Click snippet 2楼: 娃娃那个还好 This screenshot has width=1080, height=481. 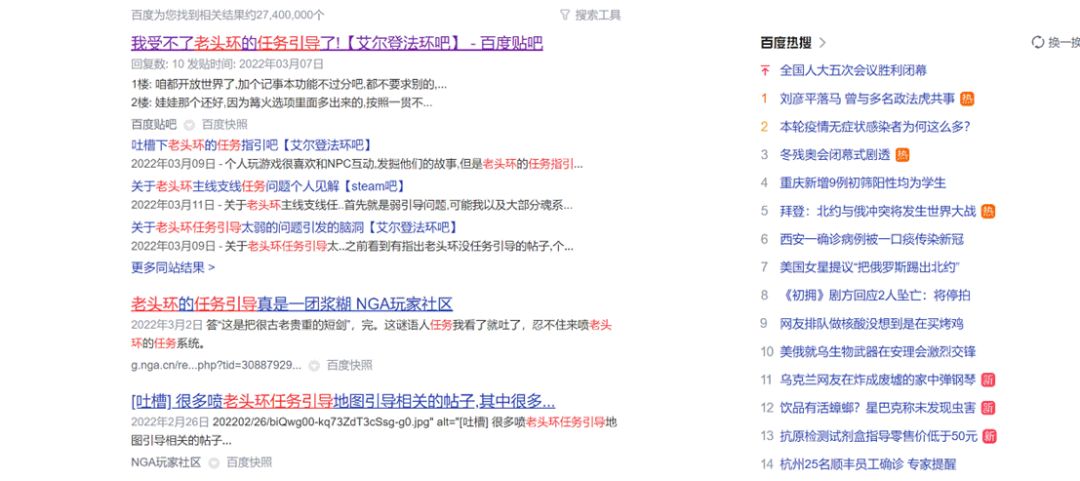tap(281, 103)
